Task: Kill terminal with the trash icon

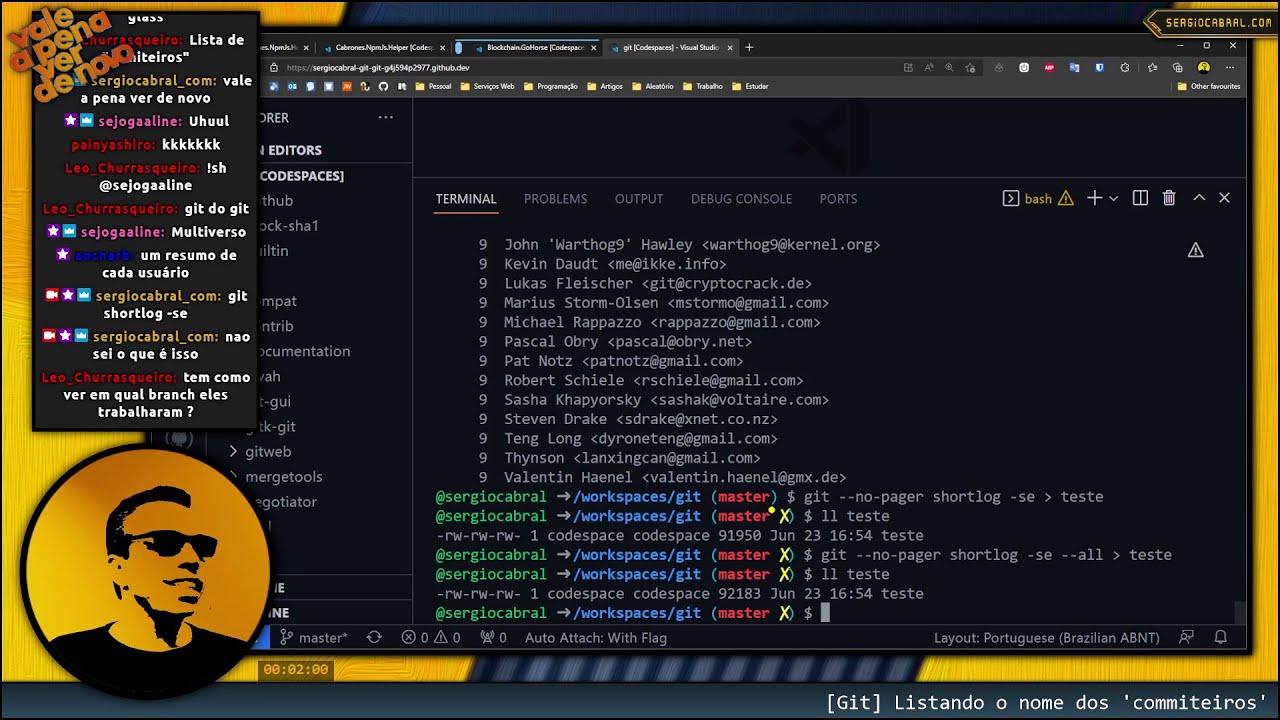Action: click(x=1169, y=198)
